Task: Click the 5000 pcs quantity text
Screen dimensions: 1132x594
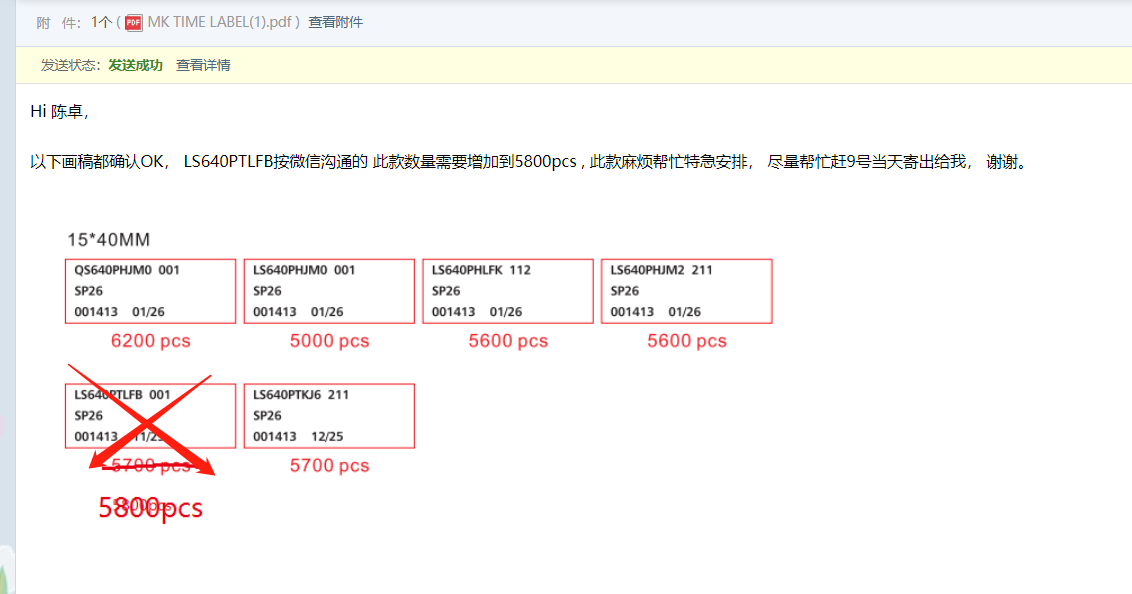Action: click(329, 341)
